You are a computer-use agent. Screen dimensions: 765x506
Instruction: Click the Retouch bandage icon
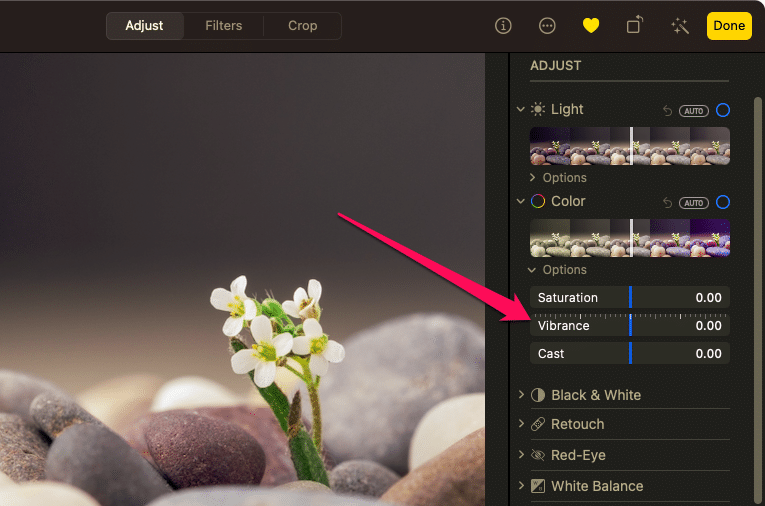click(538, 425)
